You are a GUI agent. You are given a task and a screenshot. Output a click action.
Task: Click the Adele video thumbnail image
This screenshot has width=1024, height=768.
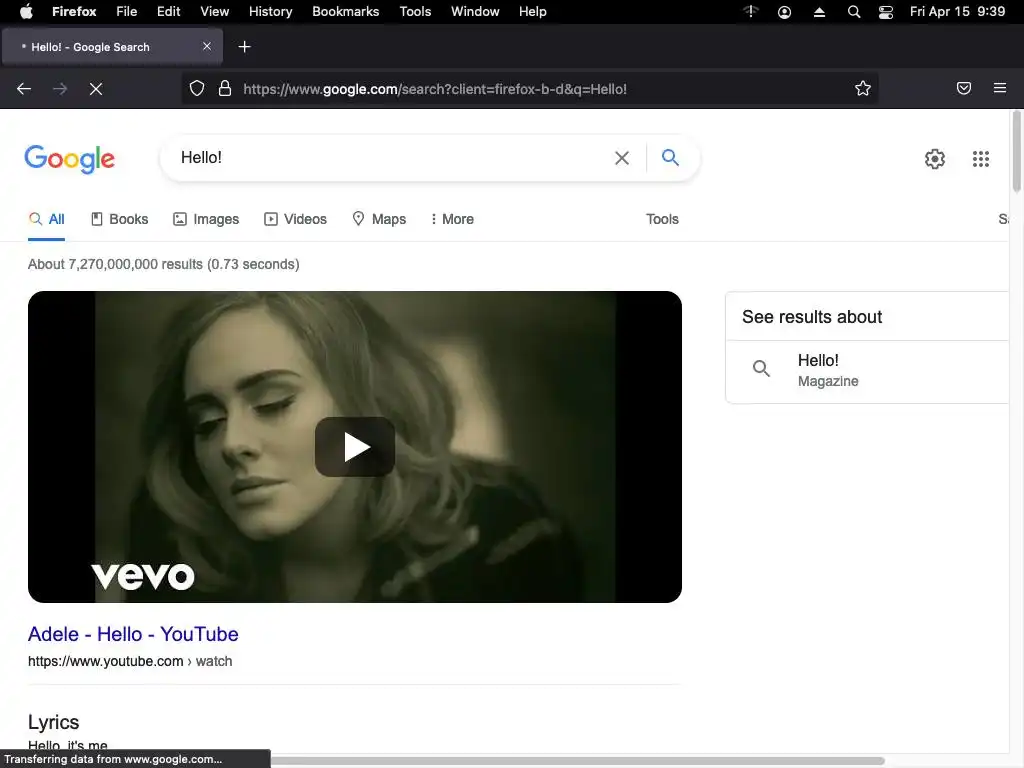click(355, 447)
